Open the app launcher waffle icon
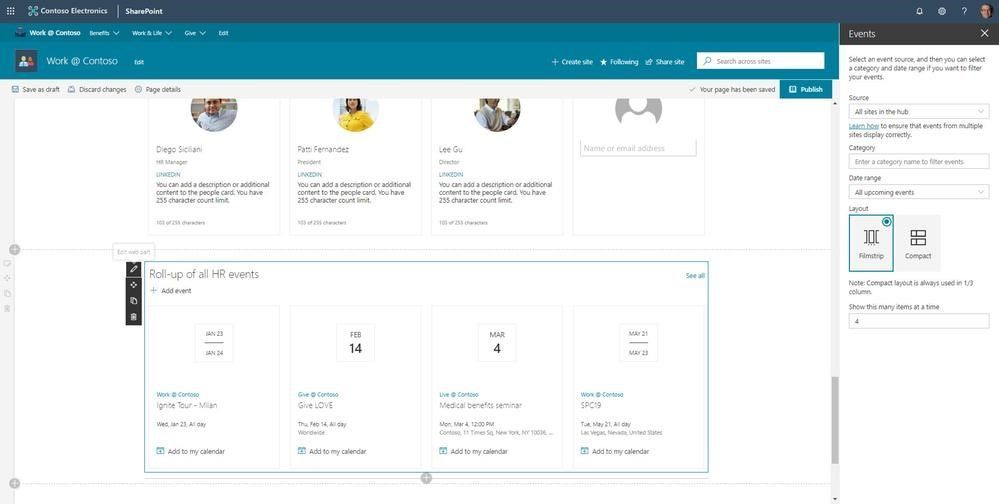 (x=11, y=11)
